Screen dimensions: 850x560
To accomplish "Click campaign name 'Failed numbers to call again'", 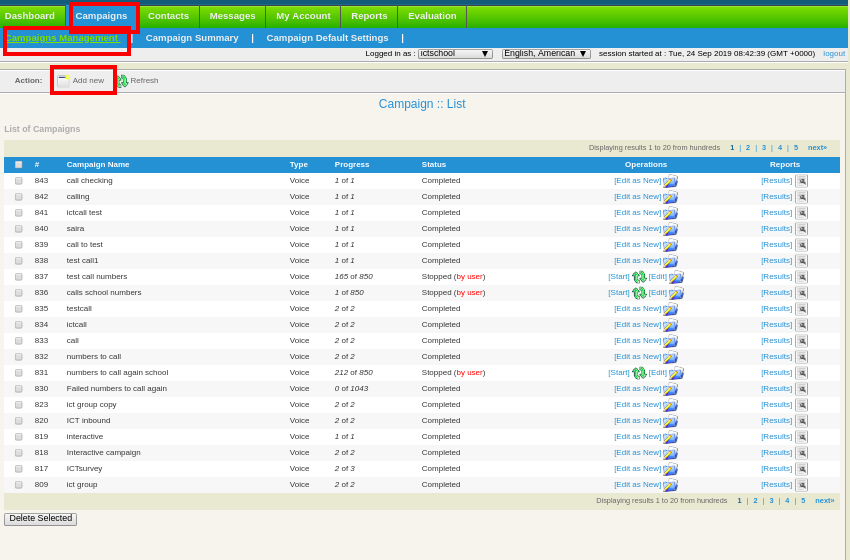I will pos(117,389).
